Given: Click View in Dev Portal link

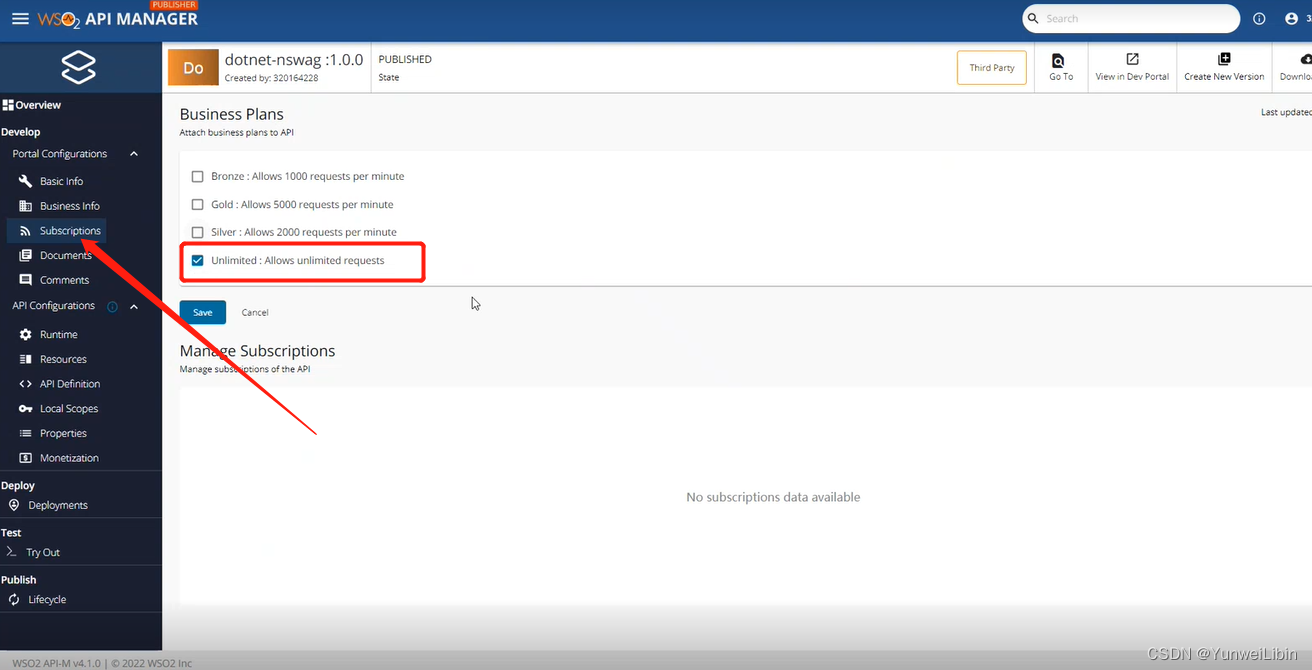Looking at the screenshot, I should pyautogui.click(x=1132, y=77).
